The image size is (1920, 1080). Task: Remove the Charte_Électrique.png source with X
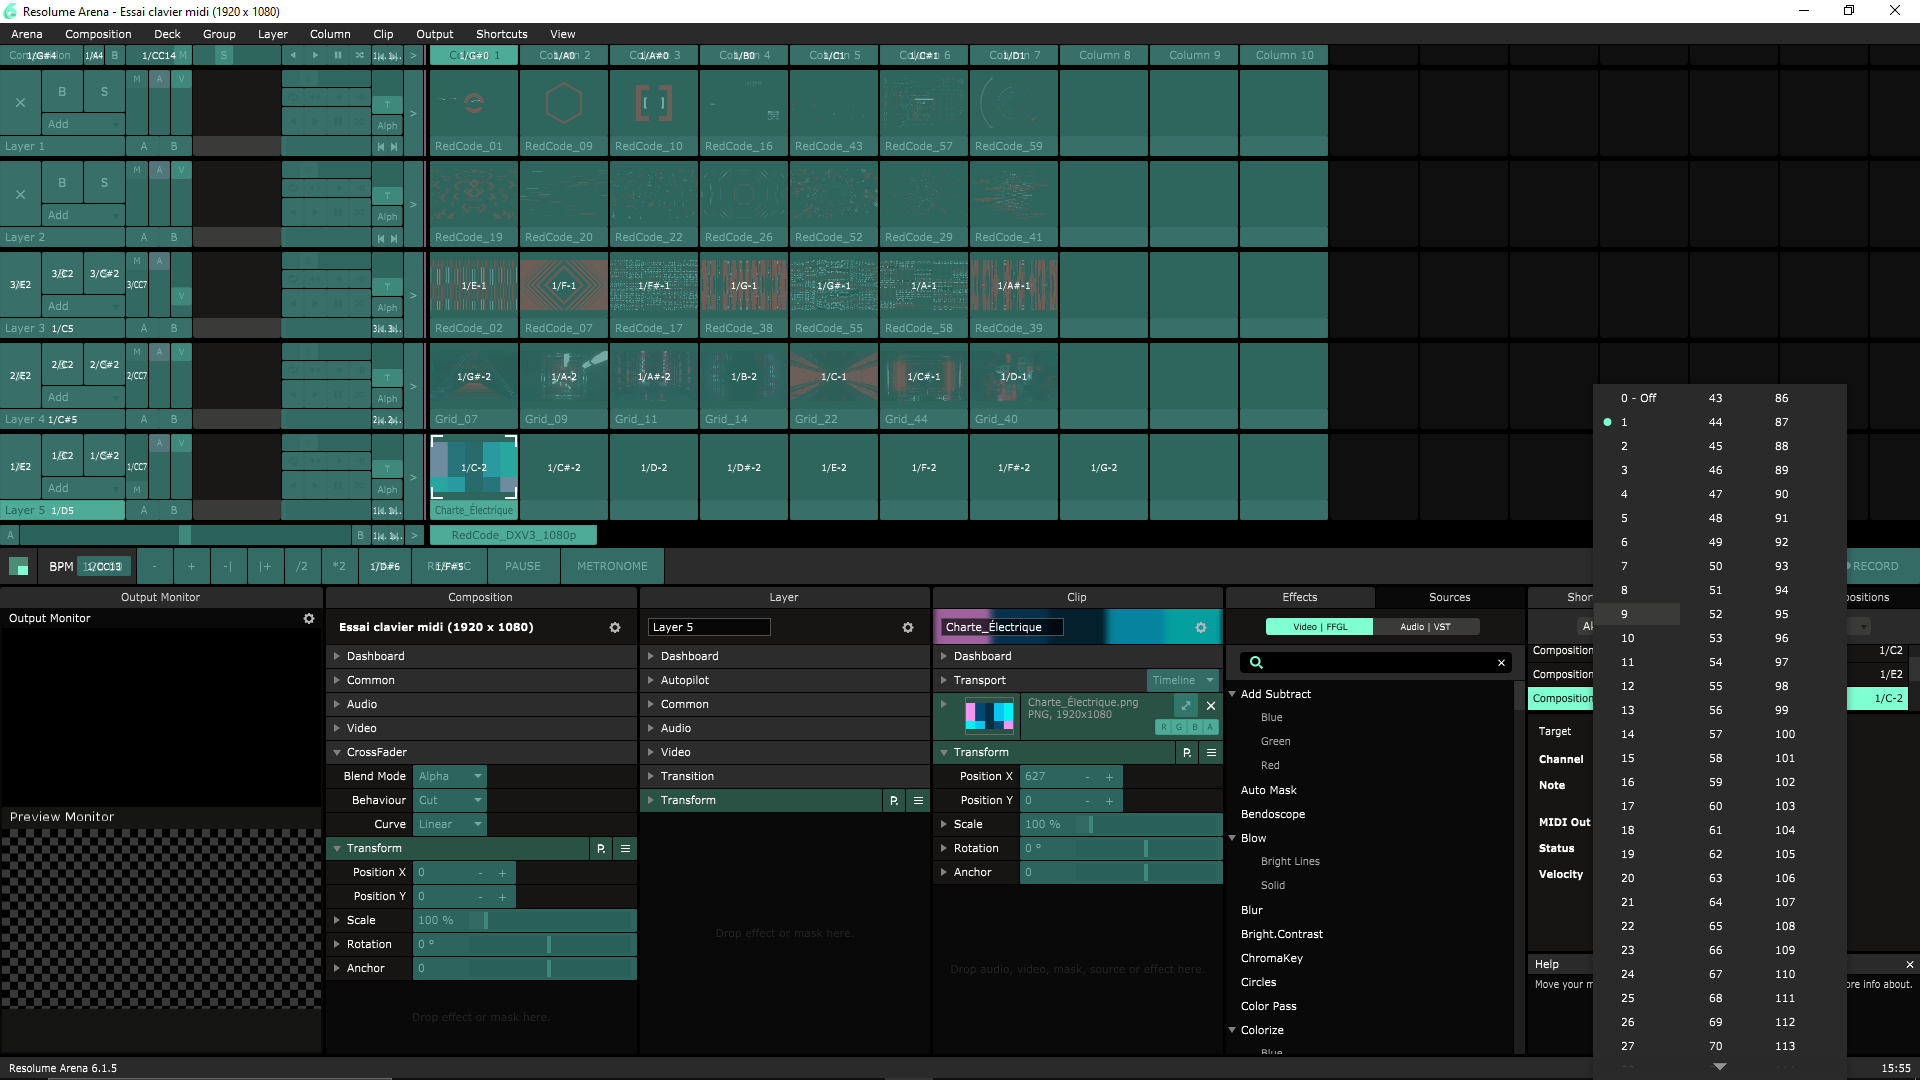point(1211,706)
